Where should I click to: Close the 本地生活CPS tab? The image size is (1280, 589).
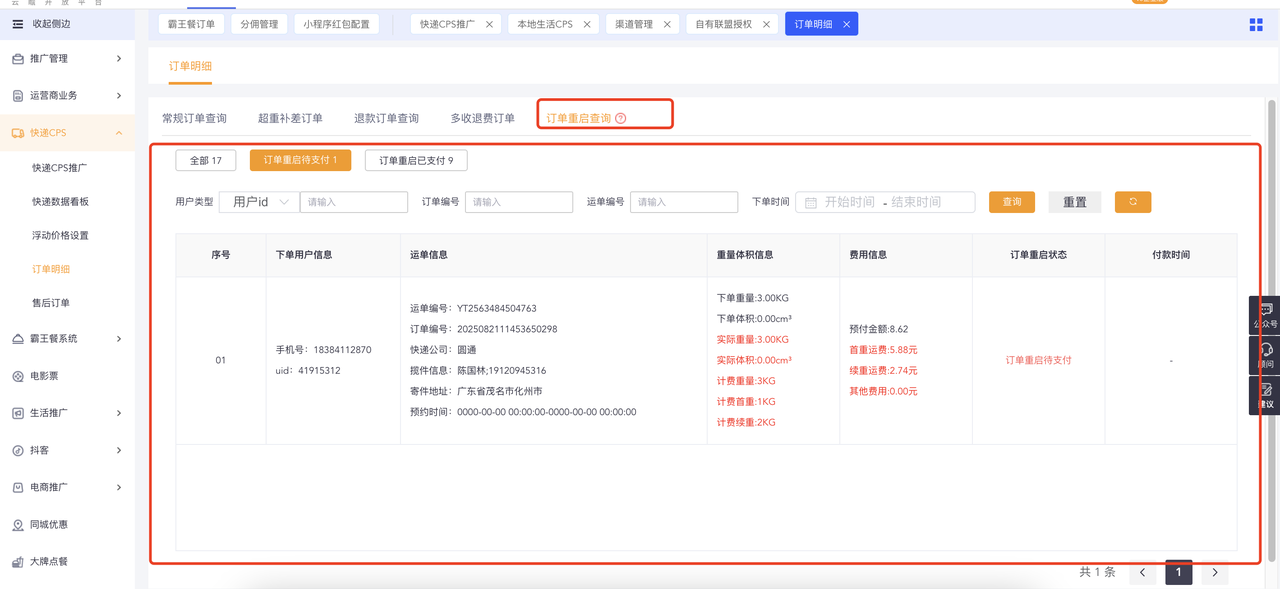click(587, 25)
